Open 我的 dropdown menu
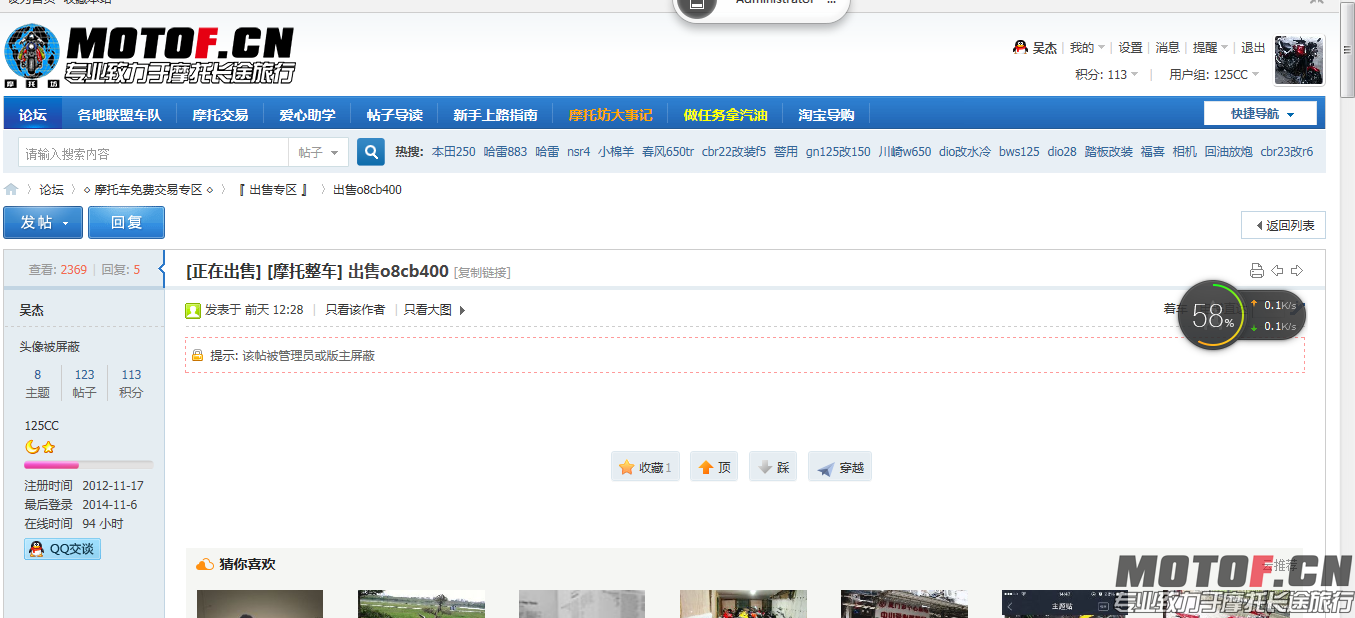Screen dimensions: 1355x618 tap(1087, 47)
